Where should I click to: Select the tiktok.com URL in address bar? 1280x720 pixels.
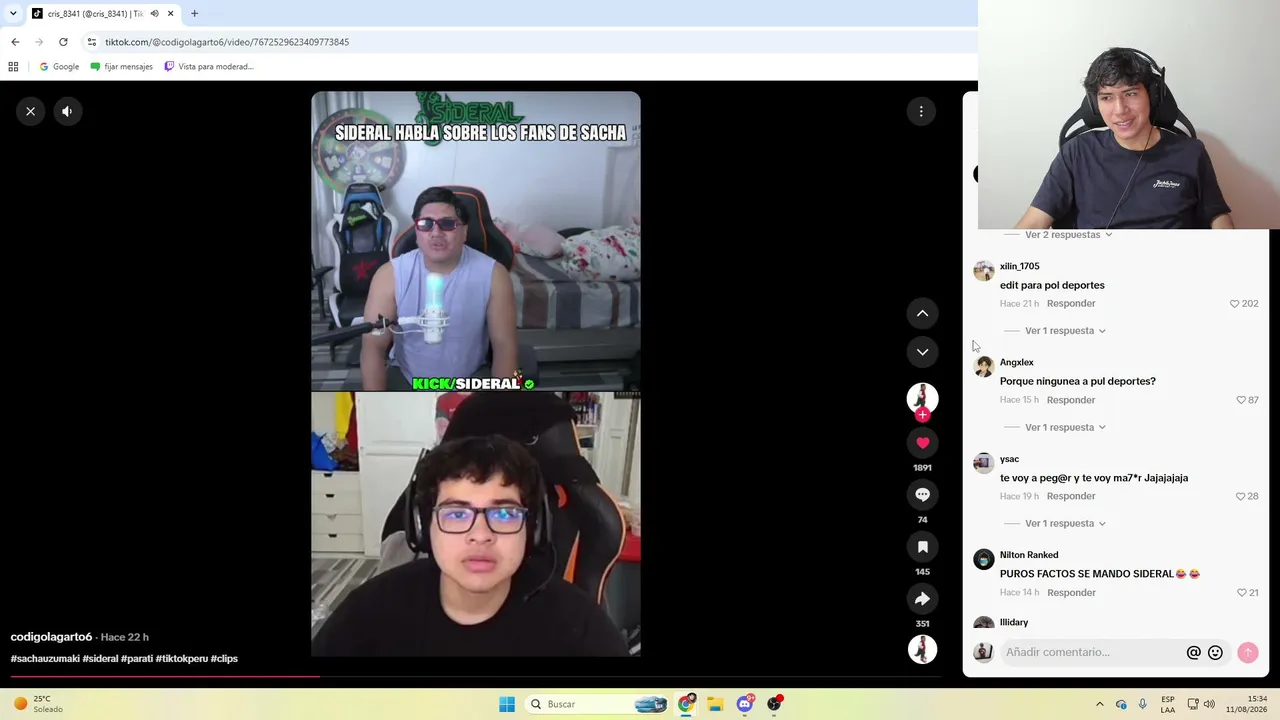coord(227,42)
